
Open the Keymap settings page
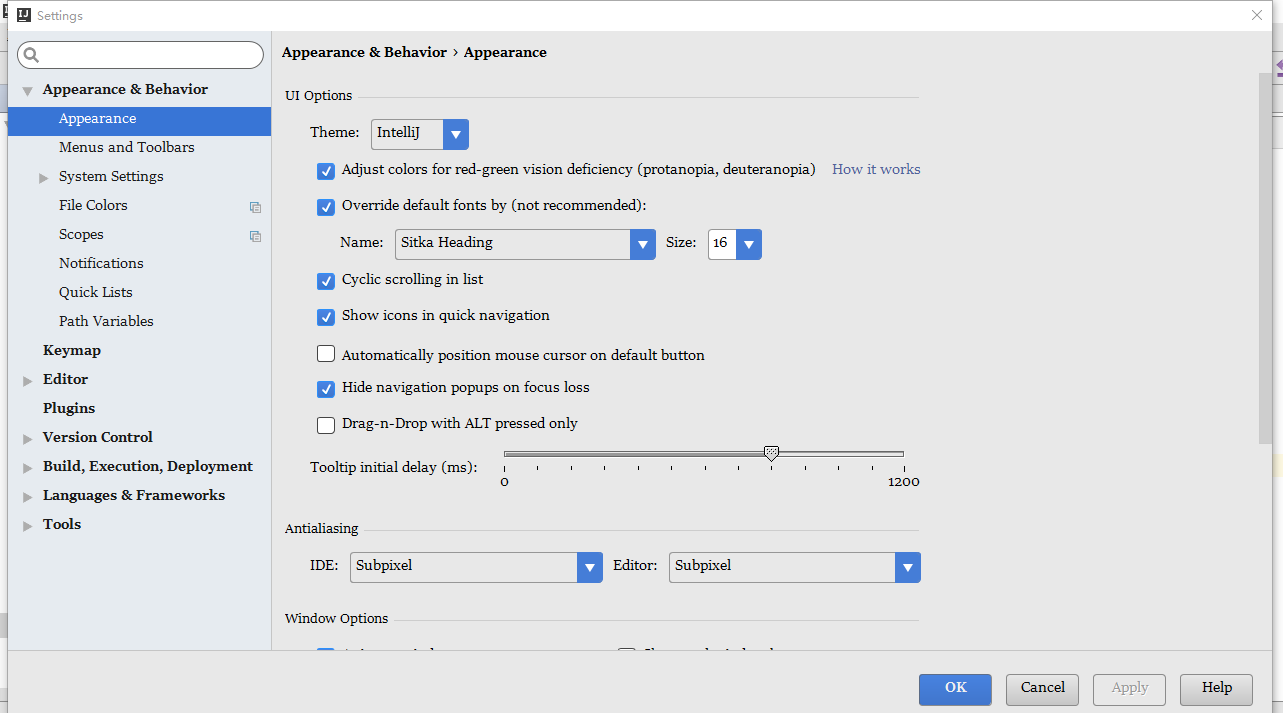(x=72, y=350)
